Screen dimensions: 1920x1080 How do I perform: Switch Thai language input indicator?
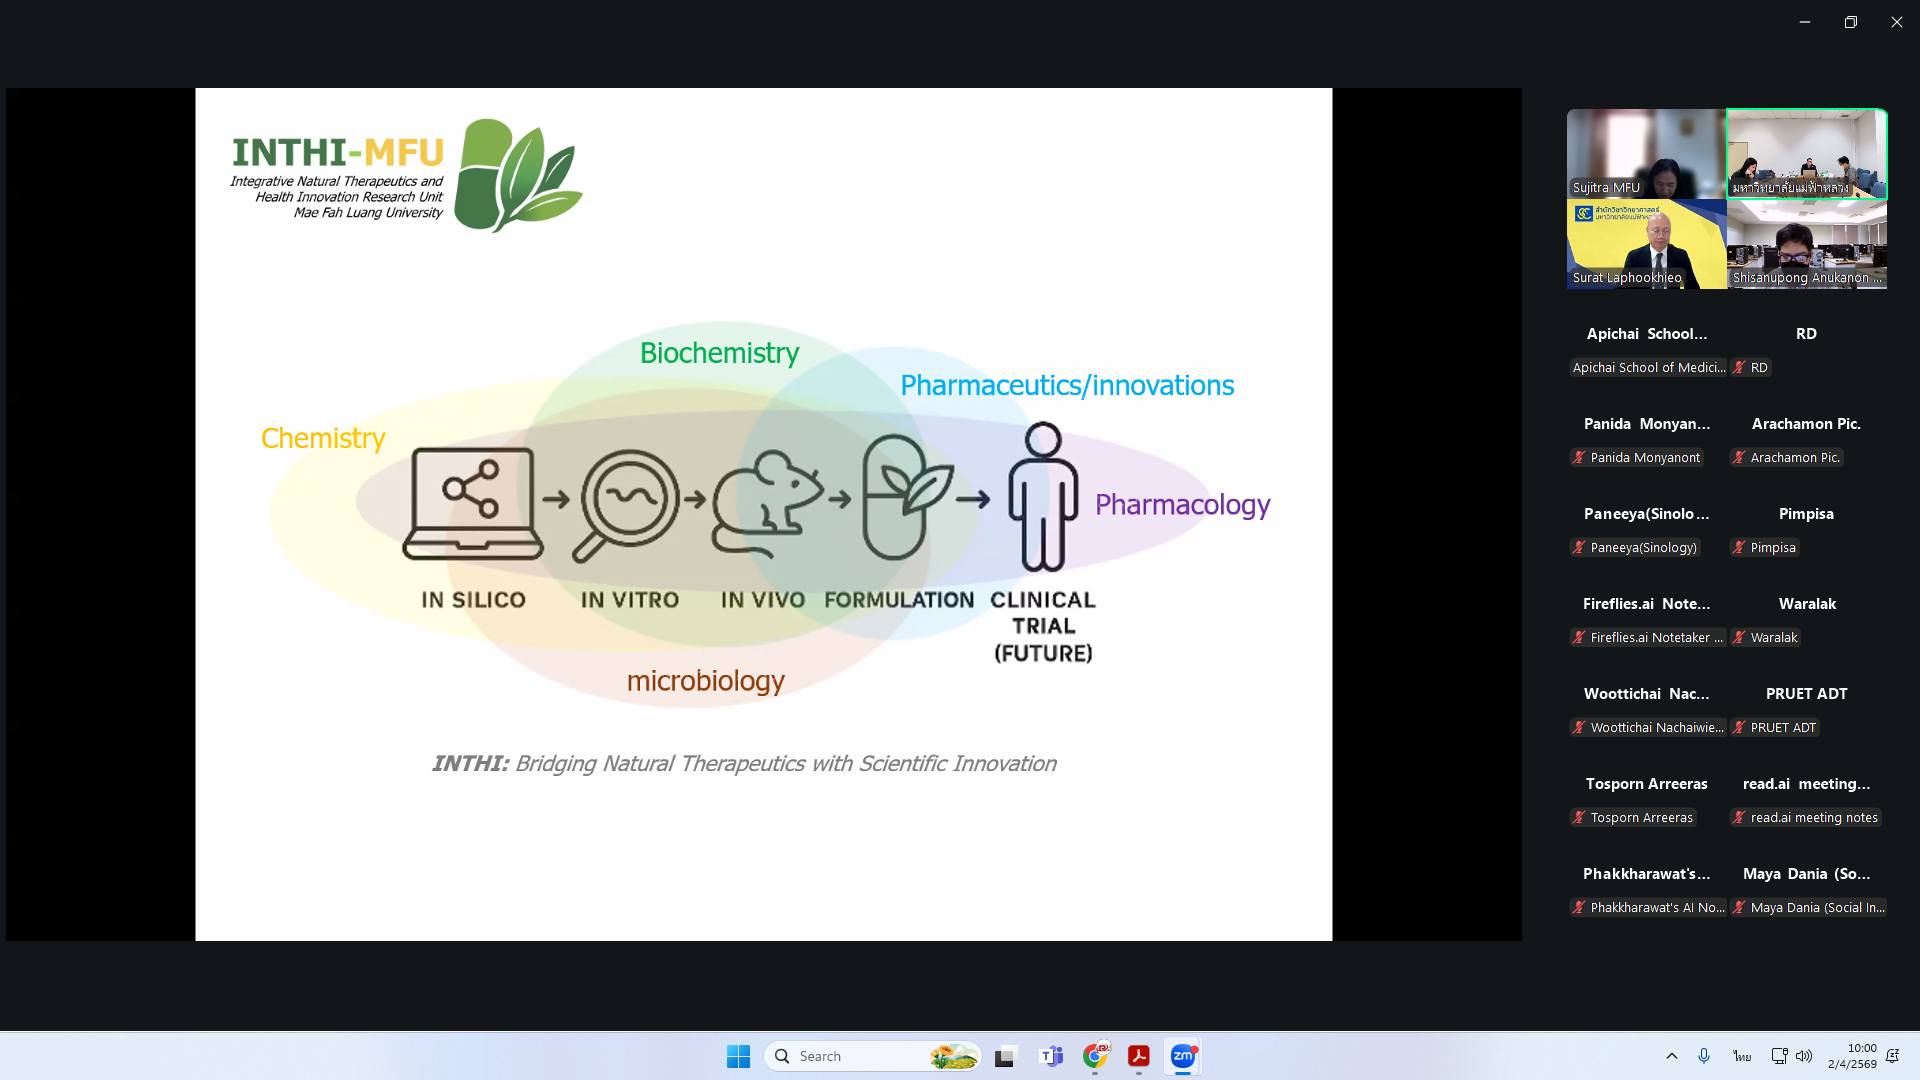coord(1742,1056)
